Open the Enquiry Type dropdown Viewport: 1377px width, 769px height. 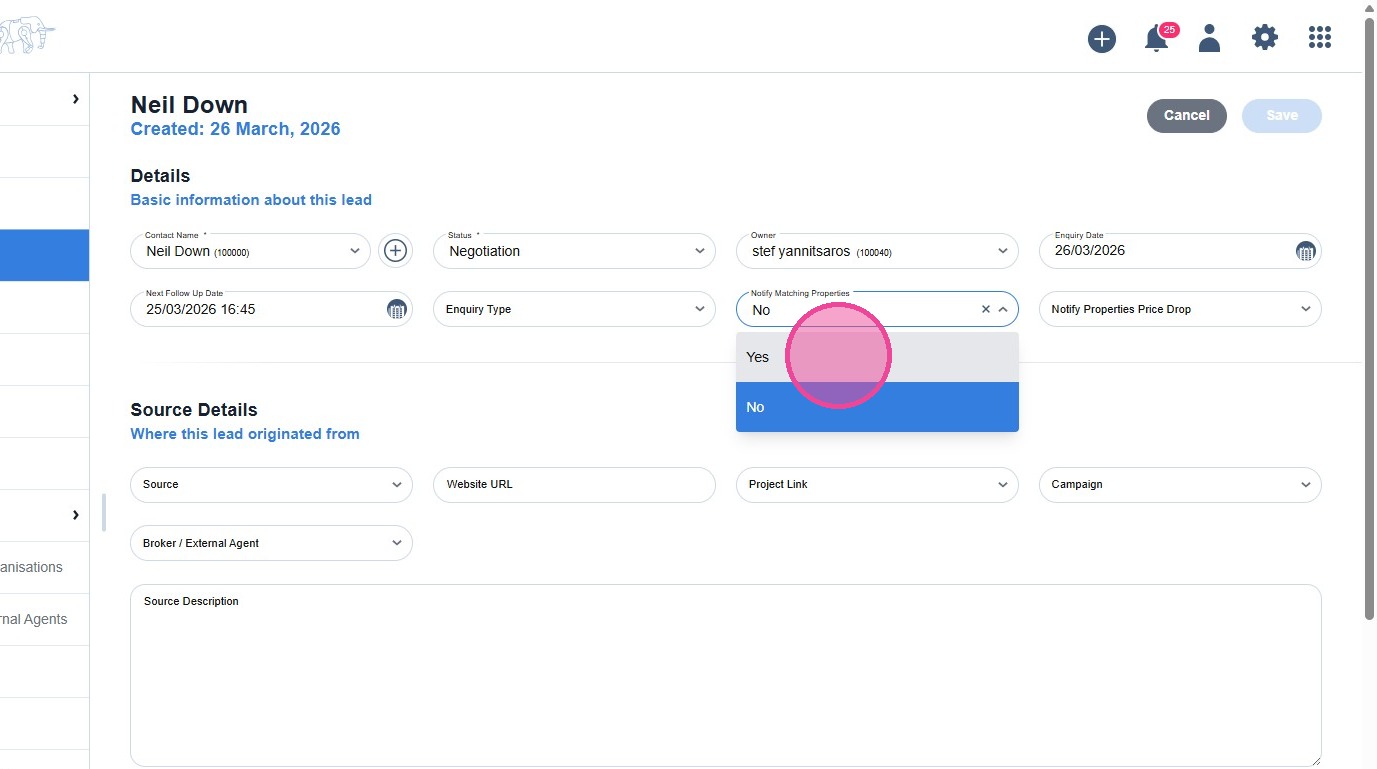point(574,309)
